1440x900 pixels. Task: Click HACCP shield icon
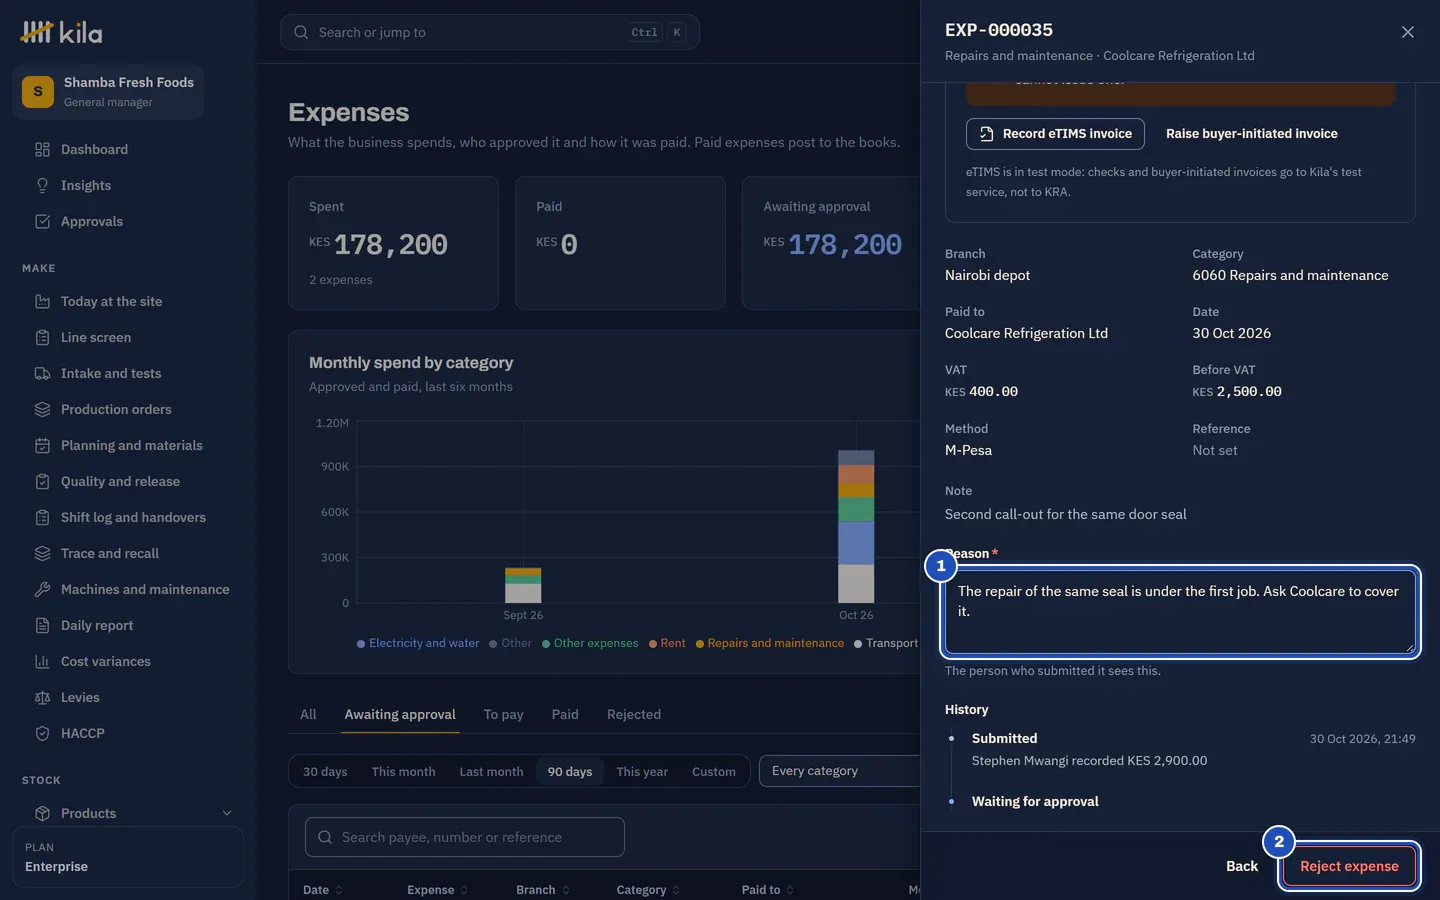click(x=42, y=734)
